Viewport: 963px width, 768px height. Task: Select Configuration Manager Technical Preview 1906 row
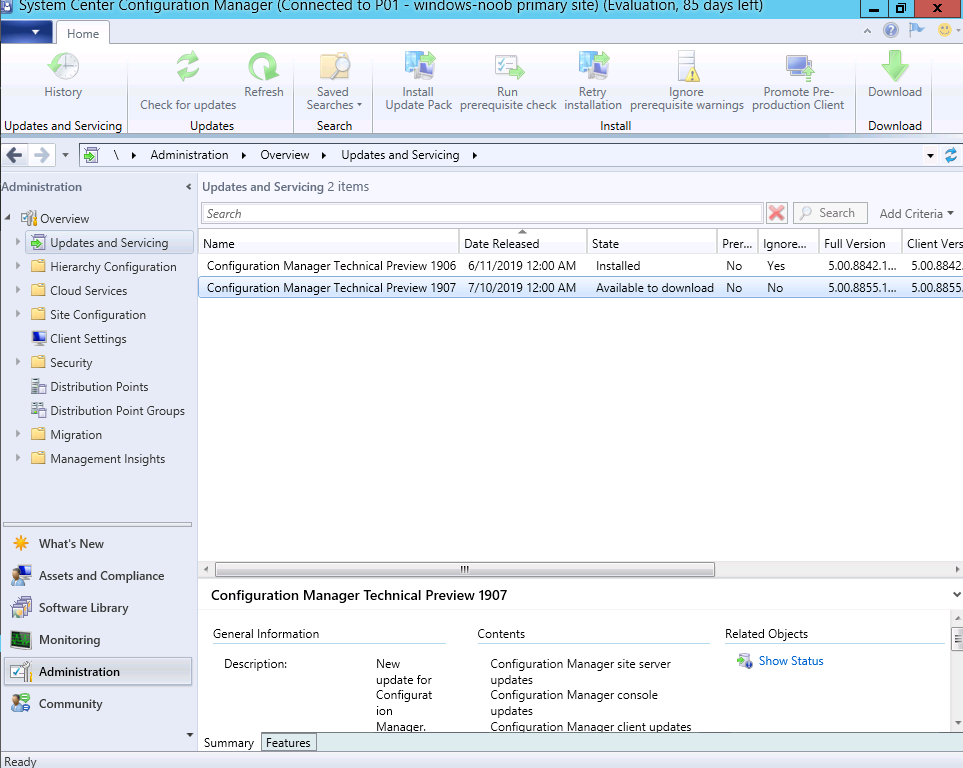coord(580,265)
